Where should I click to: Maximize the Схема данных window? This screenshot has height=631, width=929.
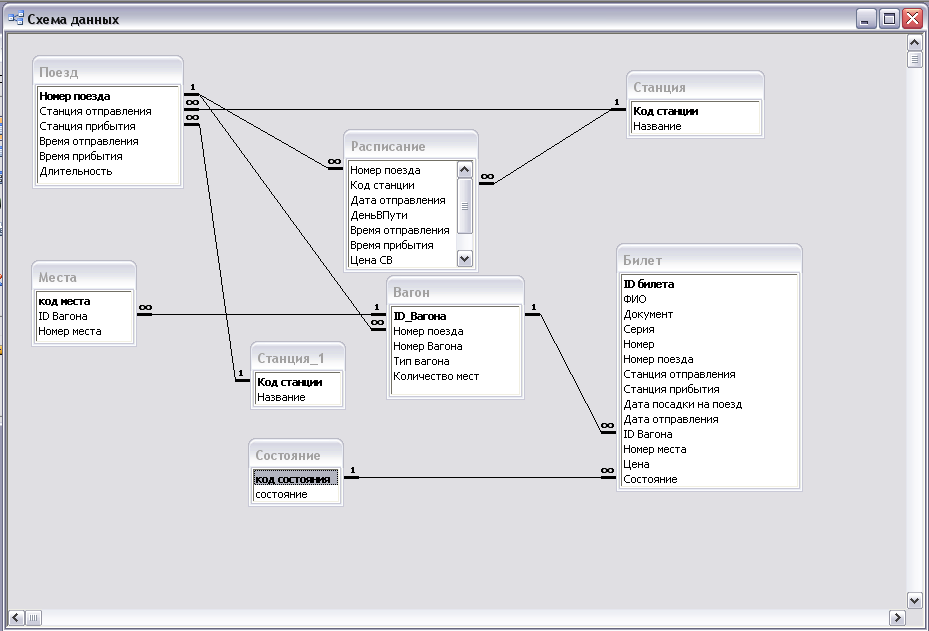click(889, 19)
